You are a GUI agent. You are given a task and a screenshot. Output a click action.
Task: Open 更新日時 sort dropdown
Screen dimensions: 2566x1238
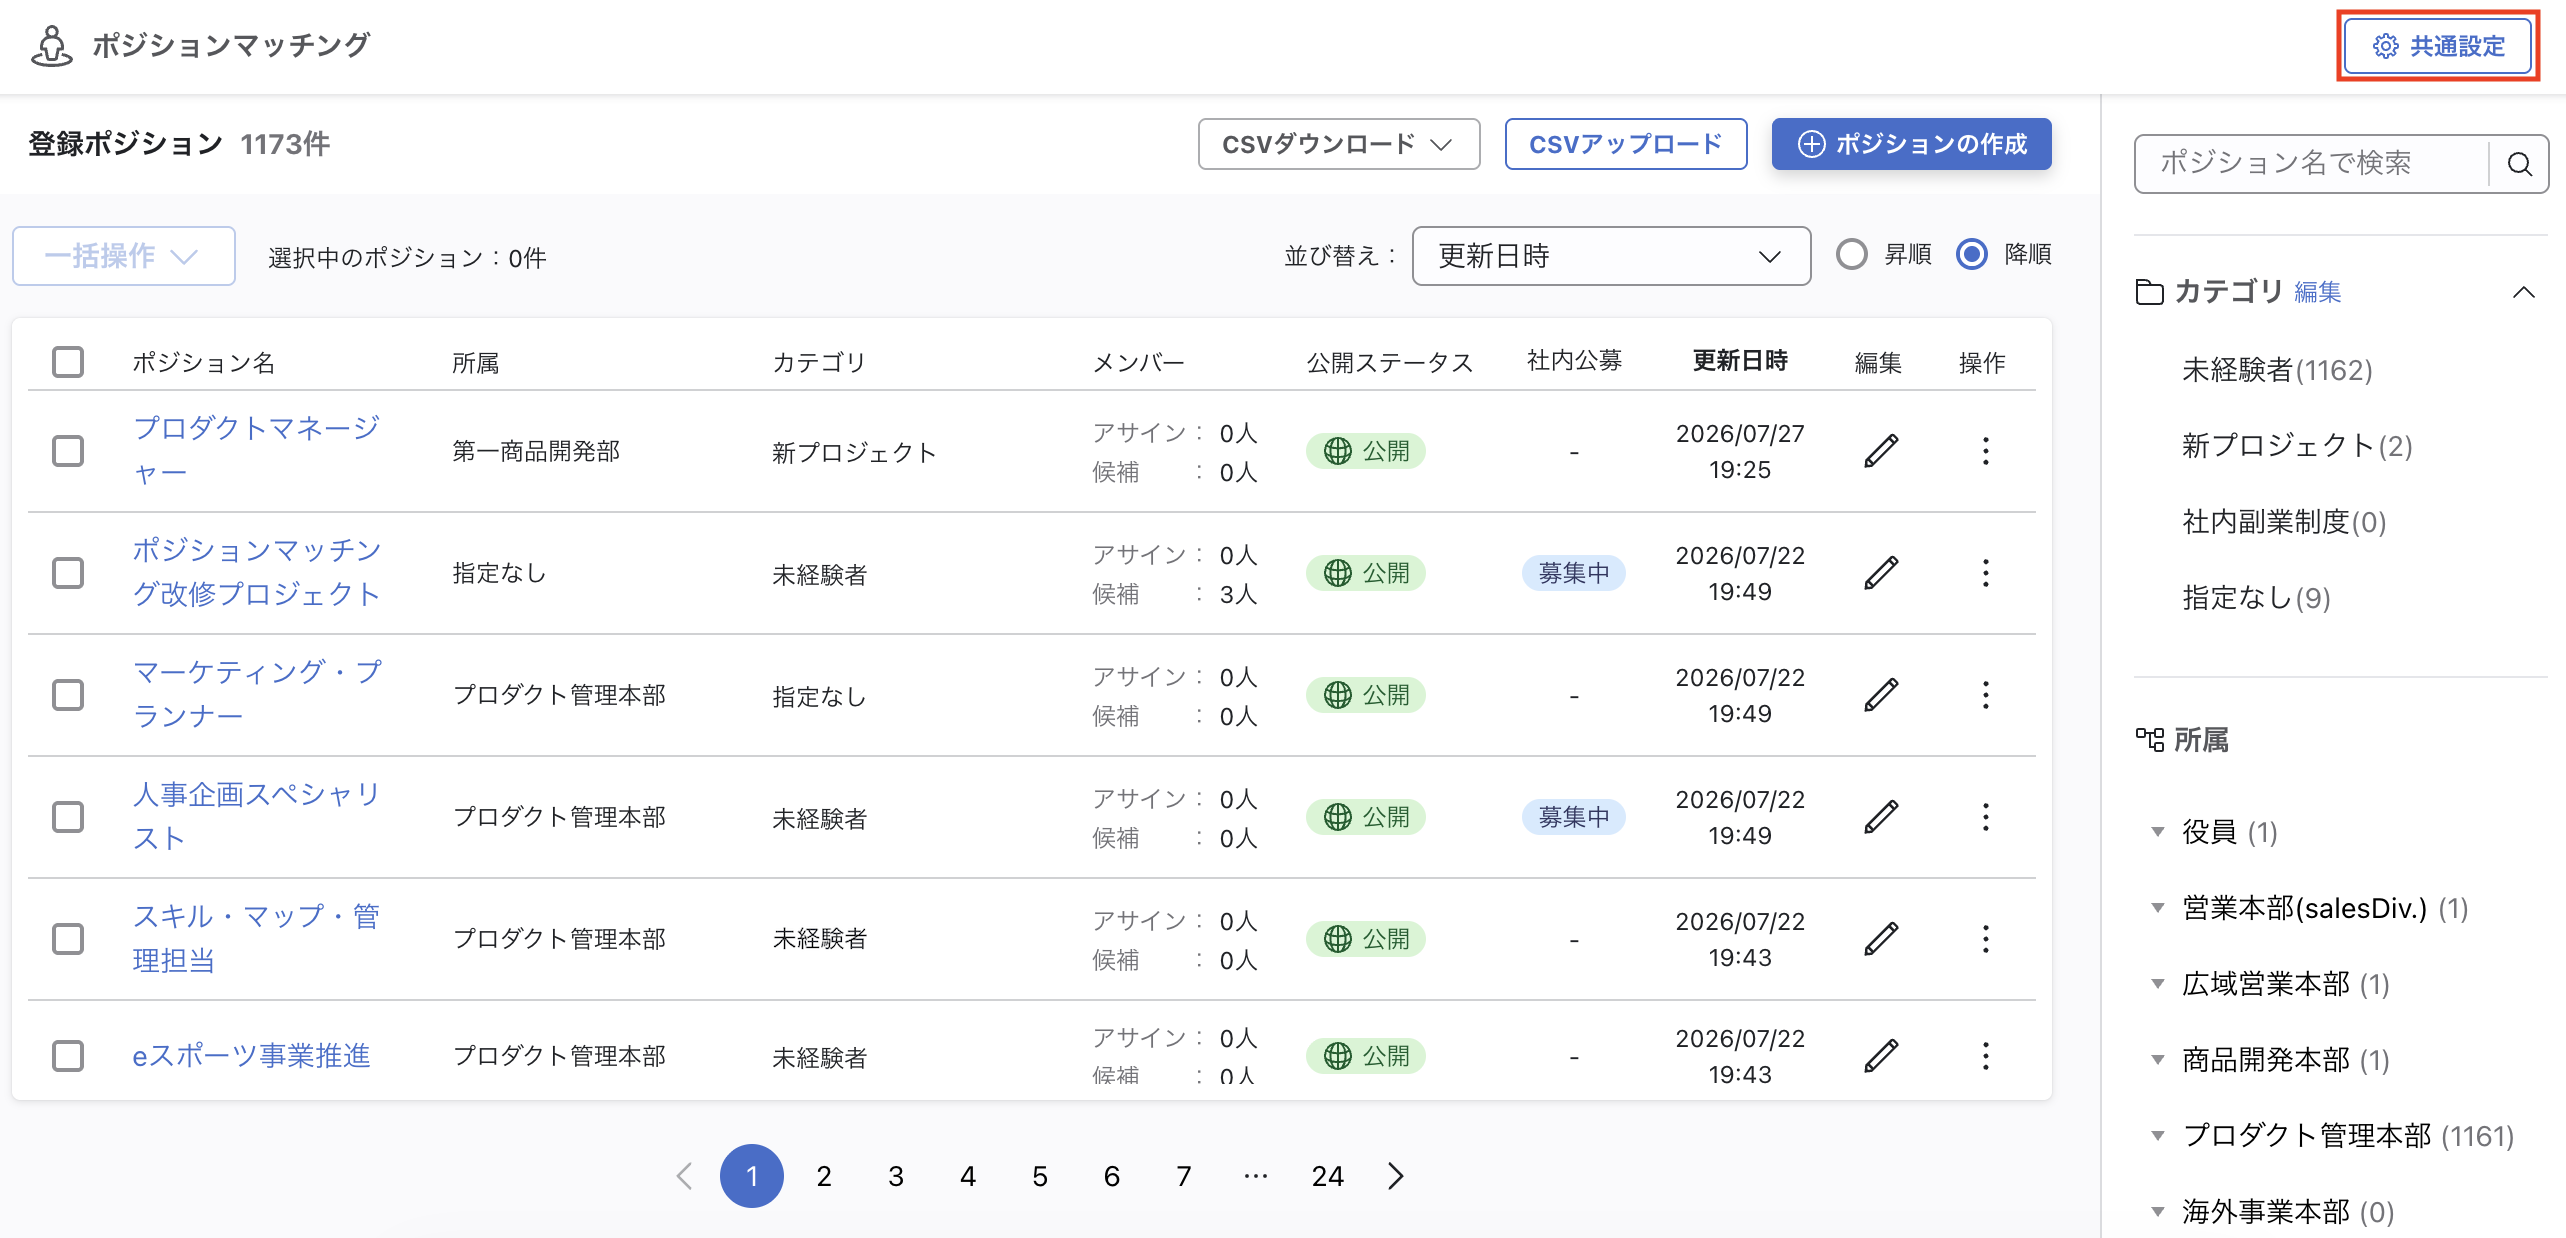(x=1611, y=256)
